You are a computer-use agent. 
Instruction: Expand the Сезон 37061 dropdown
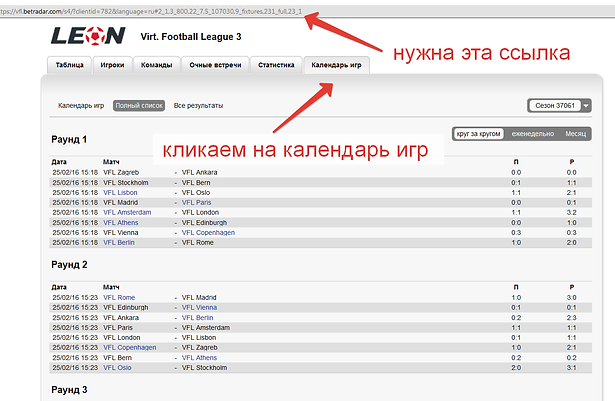coord(559,105)
